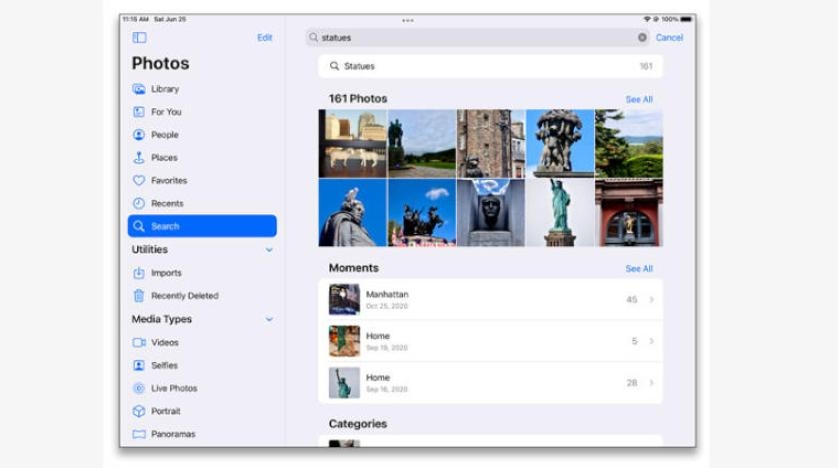Select the Search sidebar tab
This screenshot has width=838, height=468.
tap(202, 227)
